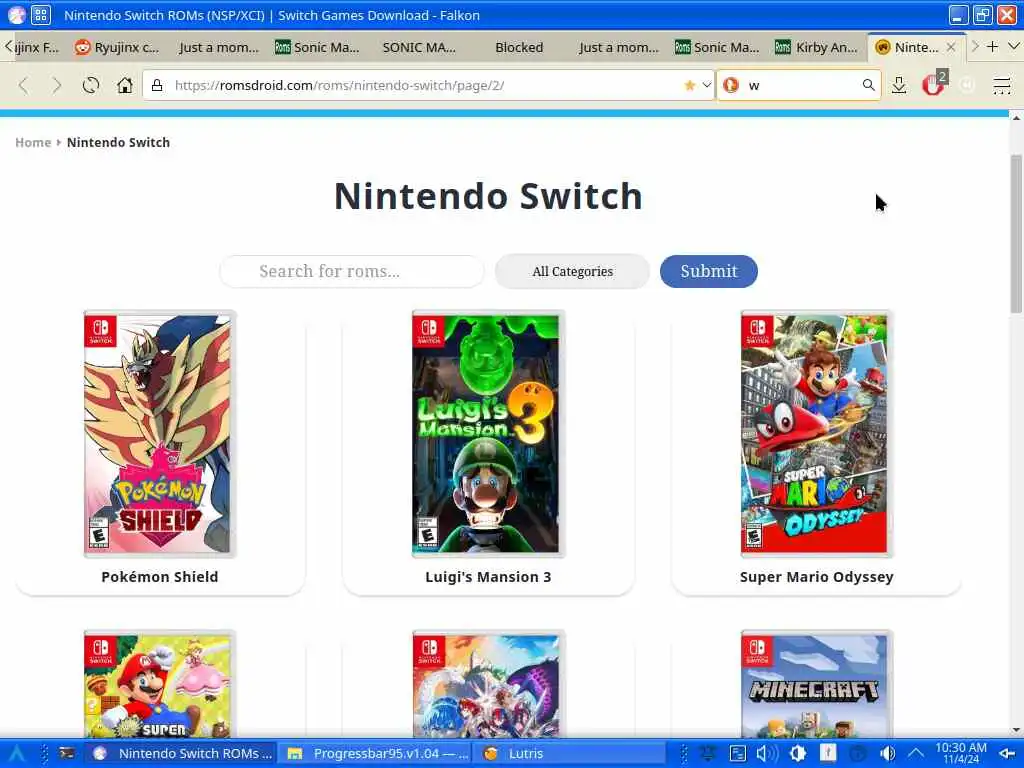This screenshot has width=1024, height=768.
Task: Click the browser back arrow
Action: coord(24,86)
